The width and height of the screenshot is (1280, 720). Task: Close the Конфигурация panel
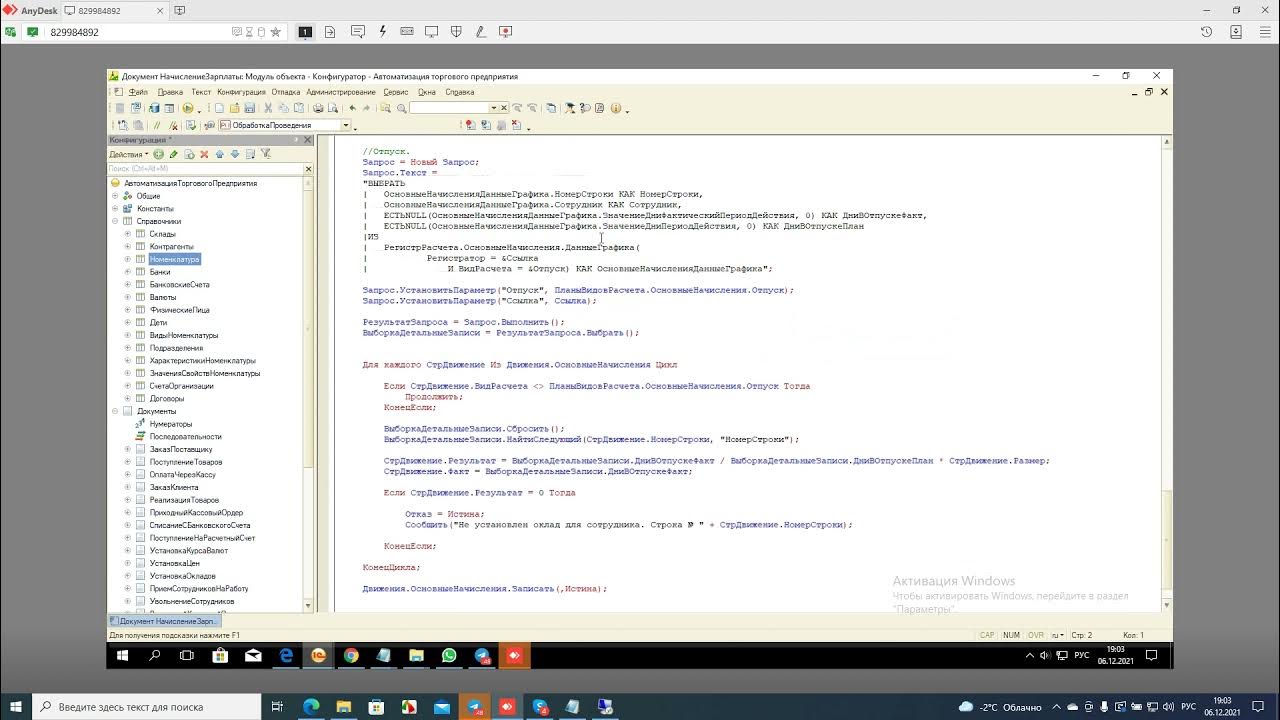click(309, 140)
